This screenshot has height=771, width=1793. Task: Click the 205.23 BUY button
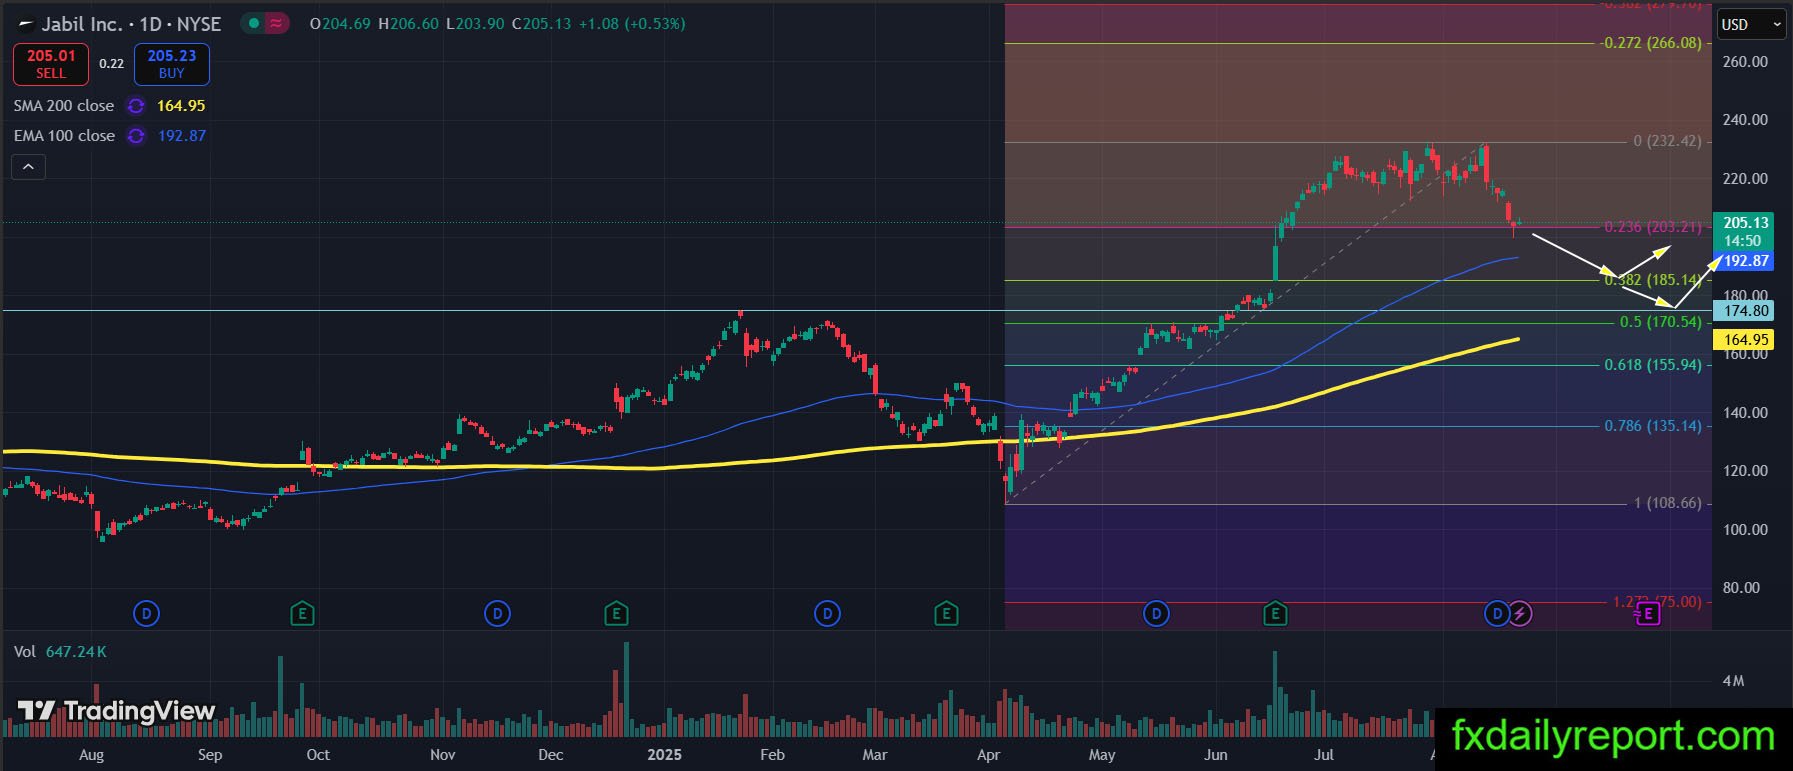tap(172, 64)
